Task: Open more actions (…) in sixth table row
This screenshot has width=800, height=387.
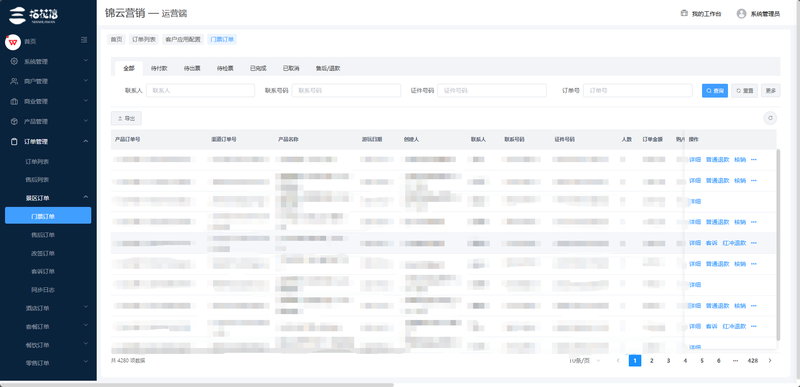Action: point(754,264)
